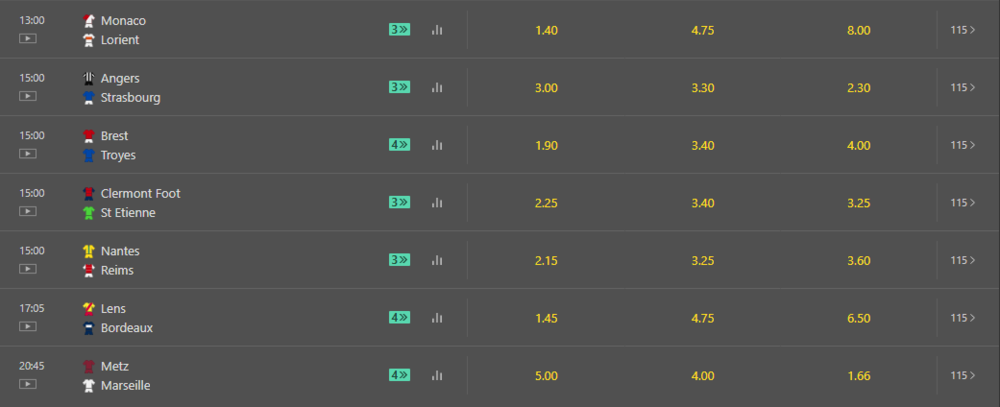Open stats bars icon for Clermont Foot match

(437, 202)
